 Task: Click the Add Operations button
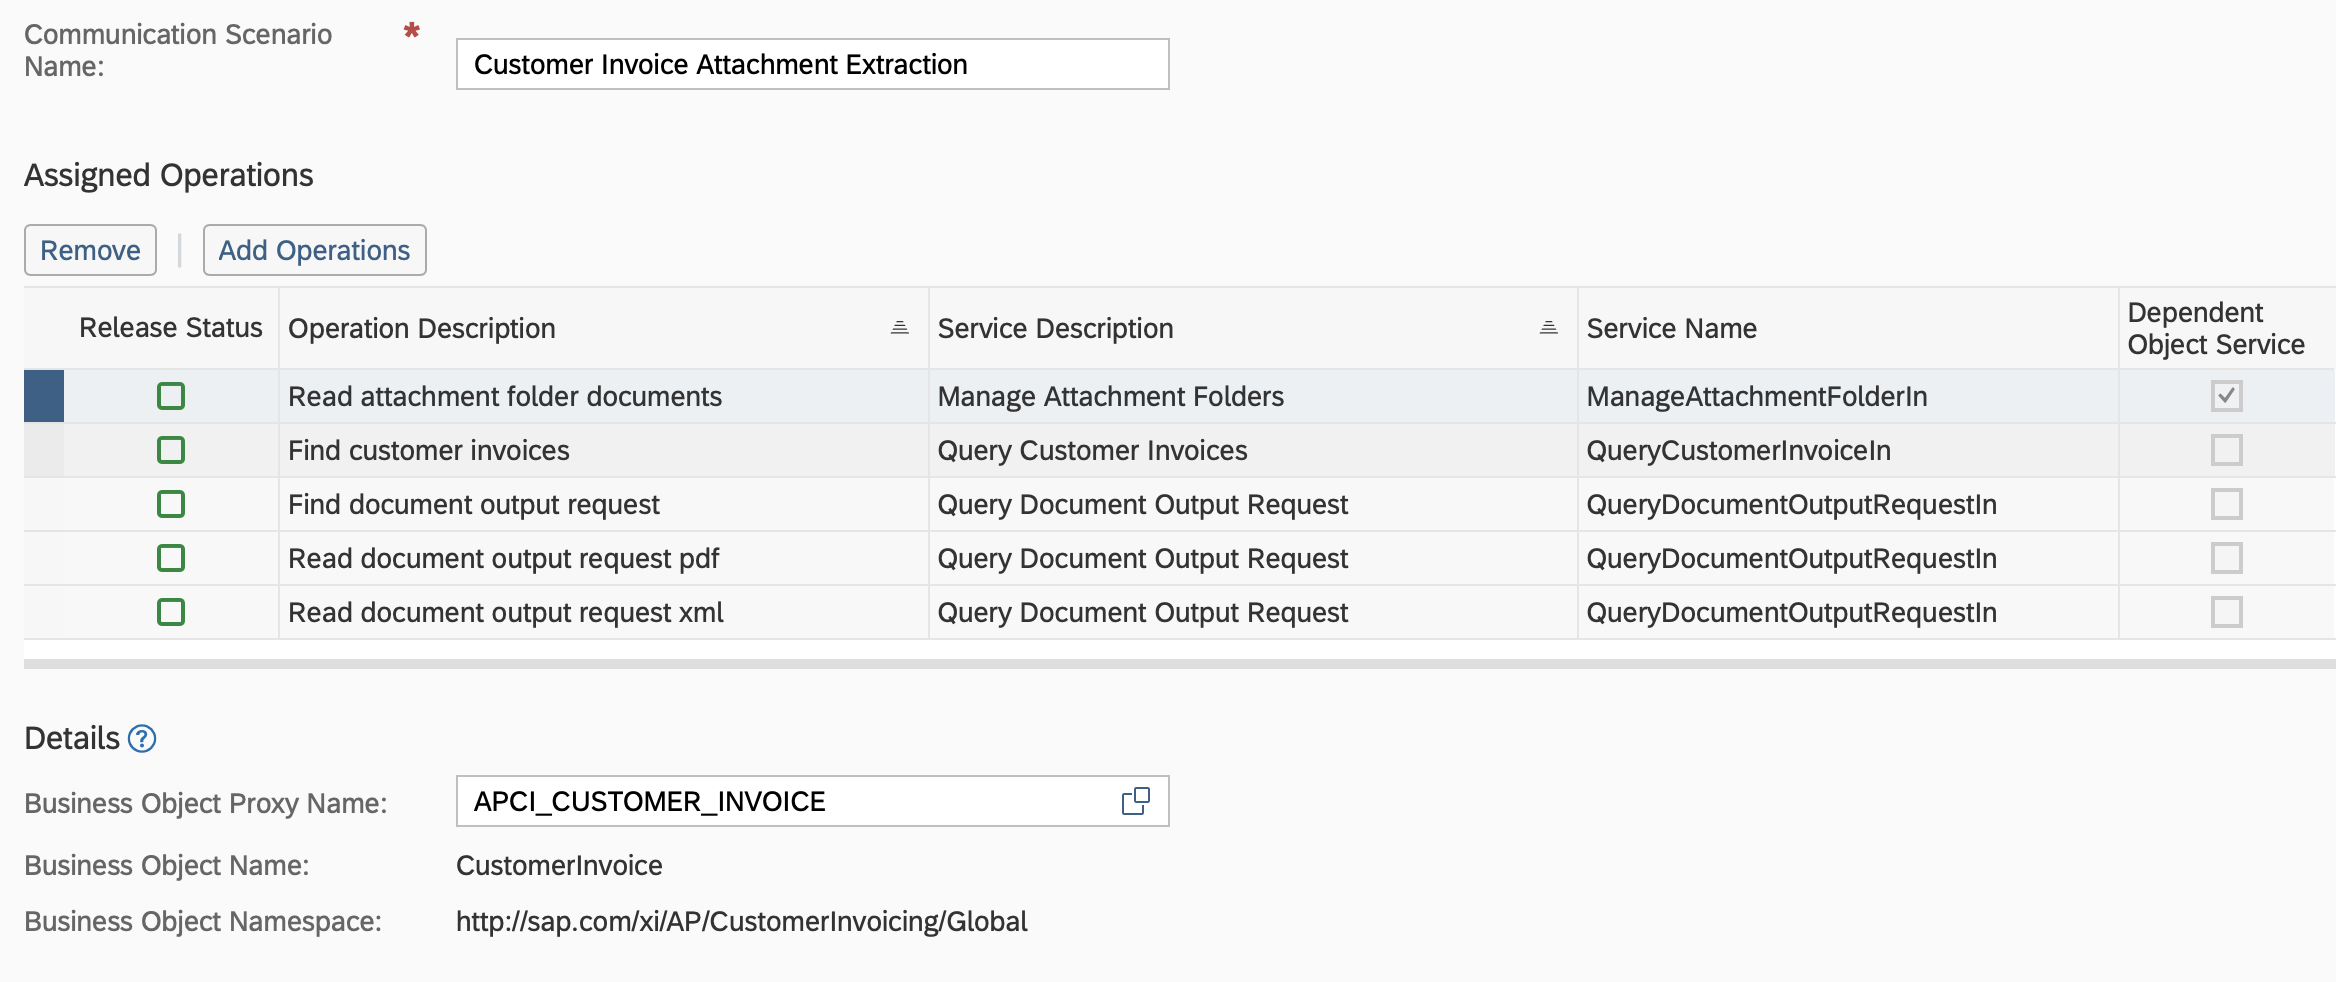[x=314, y=250]
